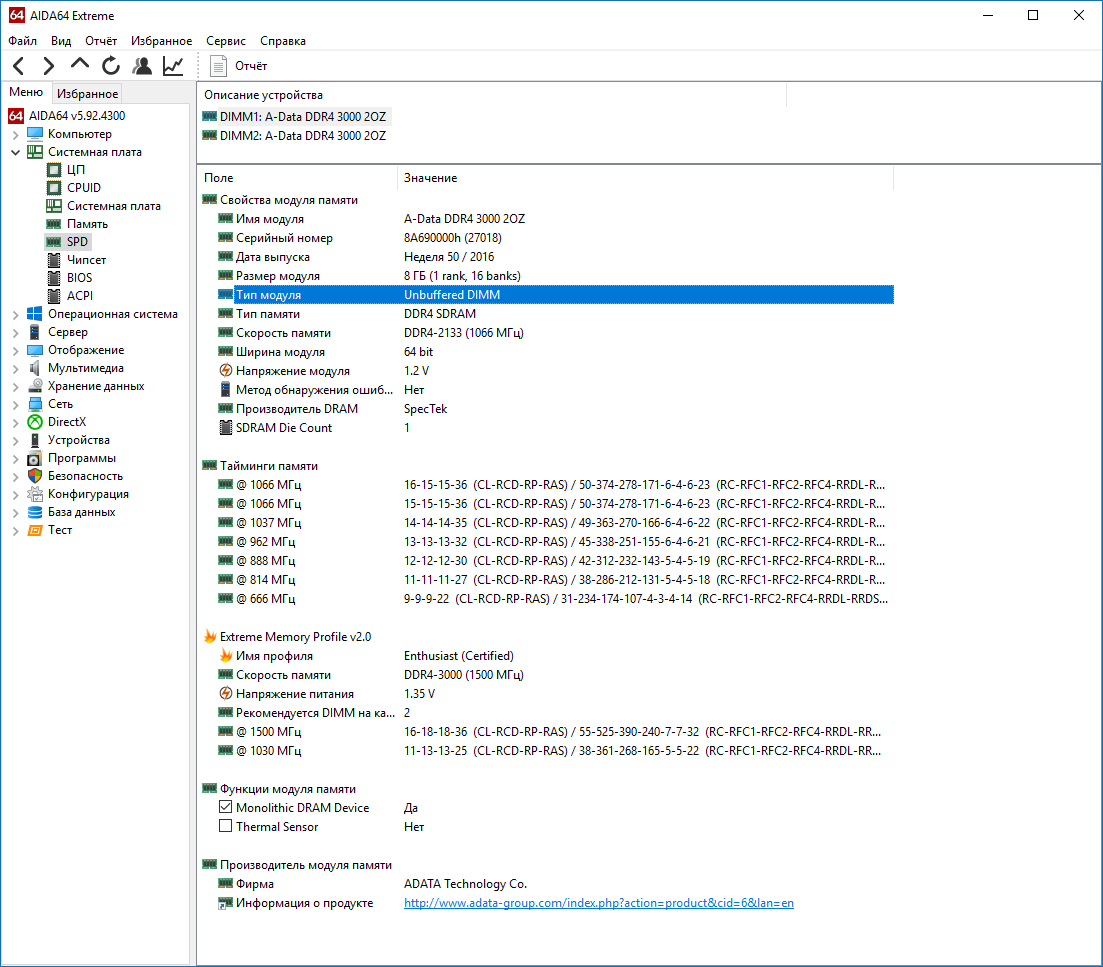Screen dimensions: 1103x967
Task: Select DIMM1: A-Data DDR4 3000 2OZ device
Action: 302,117
